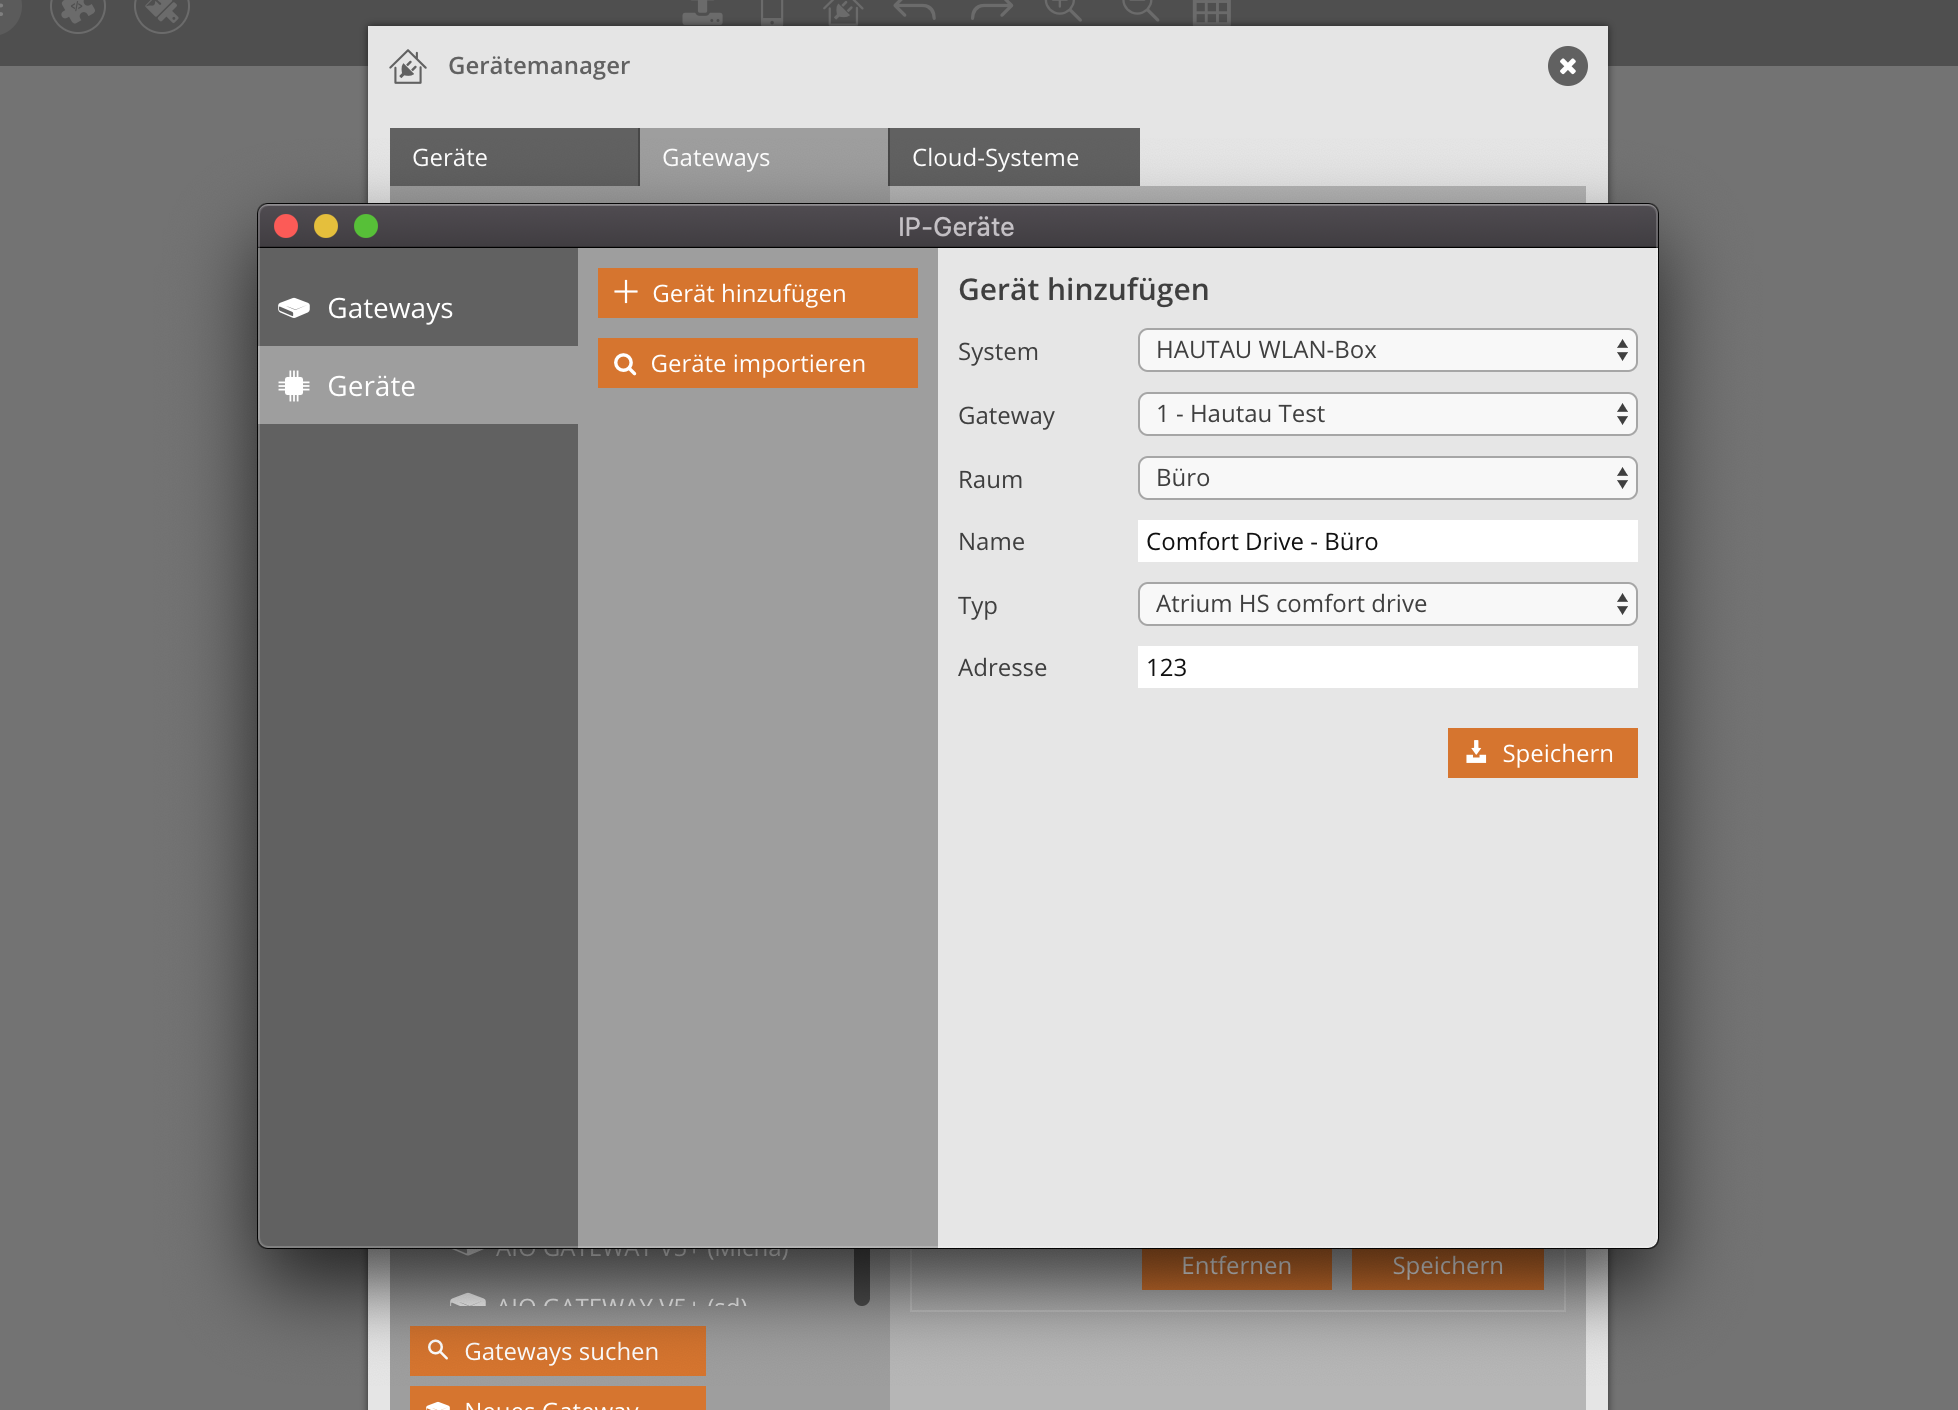Screen dimensions: 1958x1410
Task: Click the Gateways sidebar icon
Action: (x=294, y=308)
